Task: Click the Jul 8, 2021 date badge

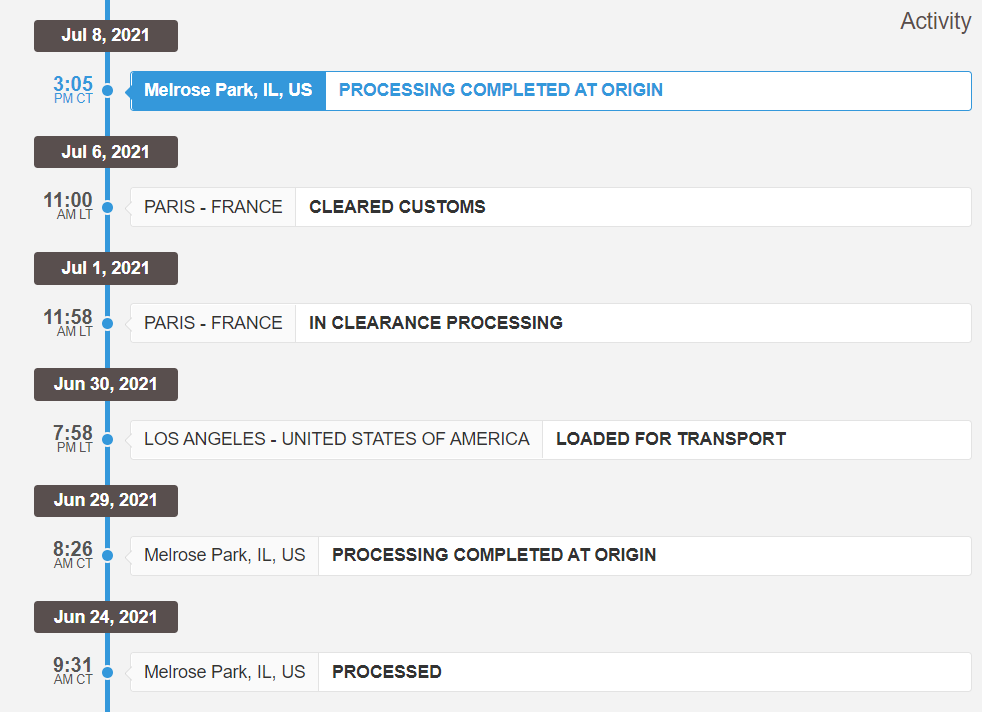Action: coord(106,35)
